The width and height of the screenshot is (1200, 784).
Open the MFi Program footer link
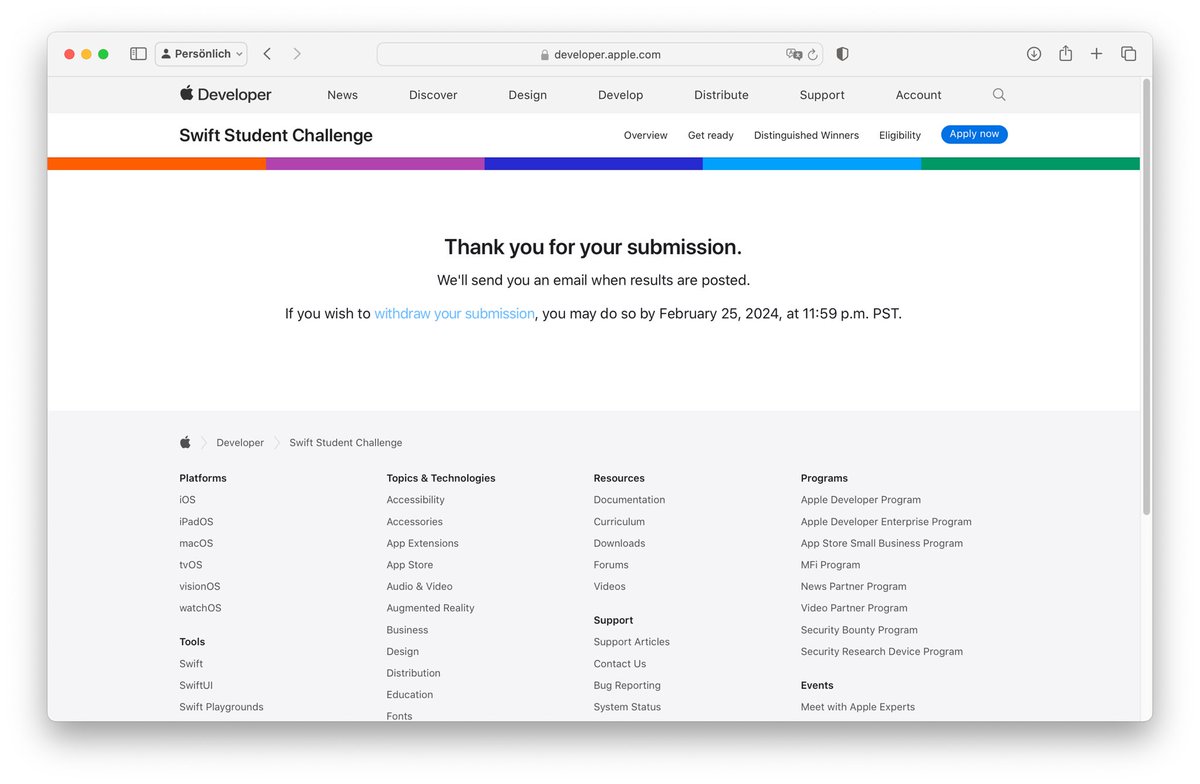point(830,565)
